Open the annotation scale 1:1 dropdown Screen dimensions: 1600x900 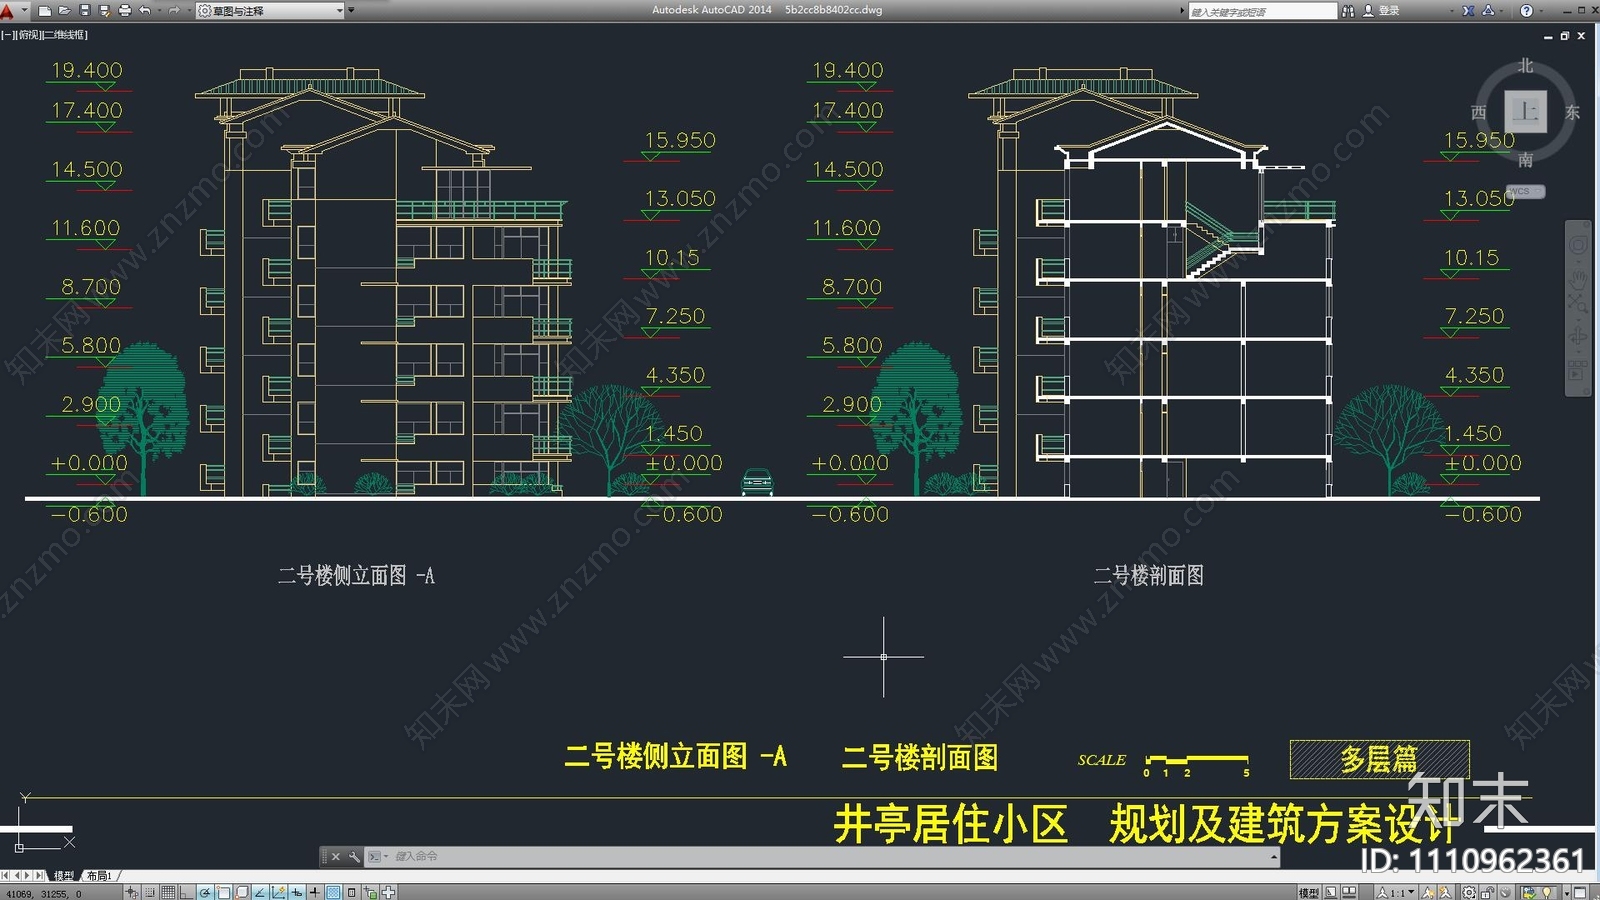(x=1395, y=893)
